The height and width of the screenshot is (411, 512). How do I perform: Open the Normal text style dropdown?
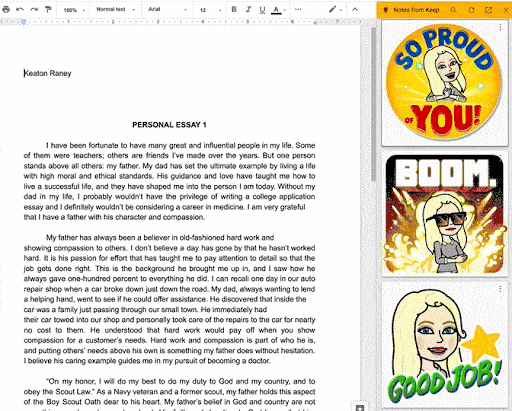tap(115, 9)
